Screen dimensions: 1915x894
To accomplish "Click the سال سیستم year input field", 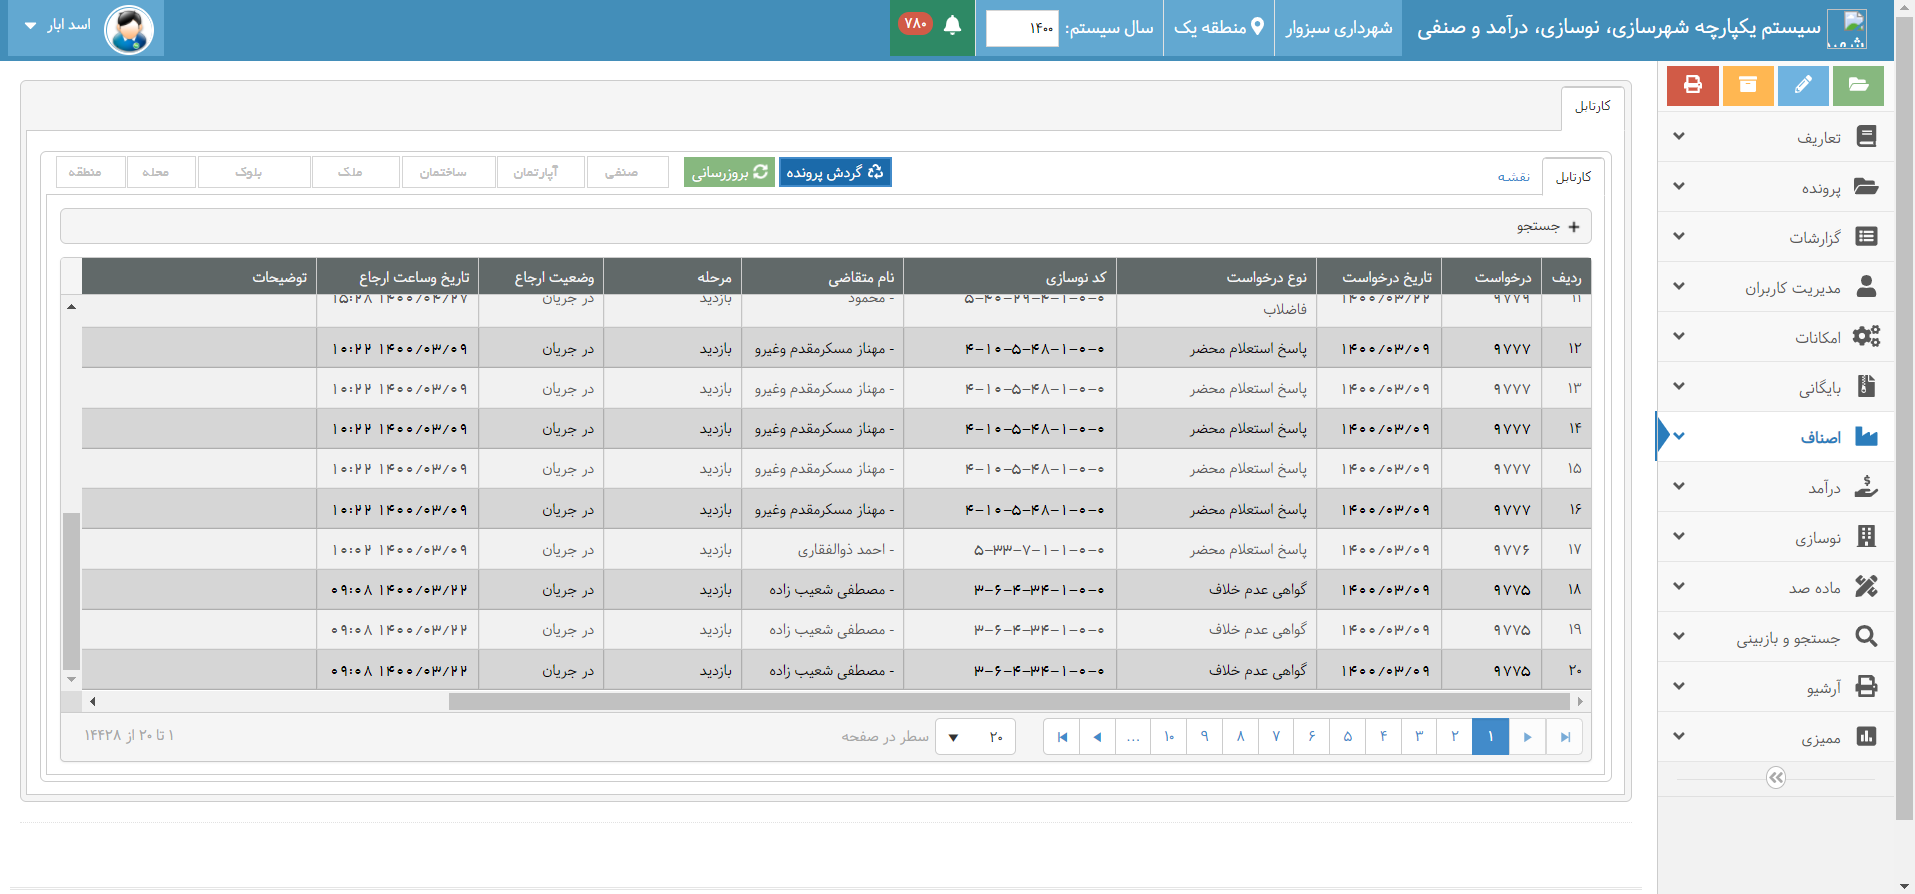I will [x=1022, y=28].
